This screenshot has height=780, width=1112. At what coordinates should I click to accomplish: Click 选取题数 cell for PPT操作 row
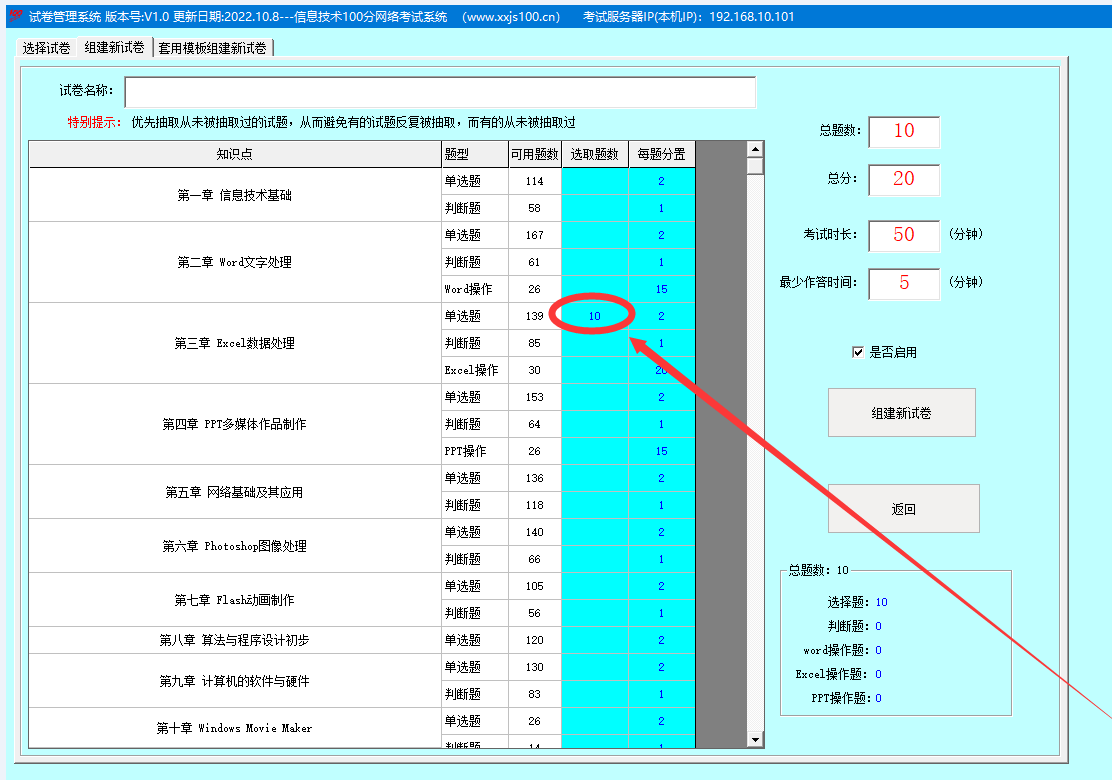pyautogui.click(x=595, y=451)
